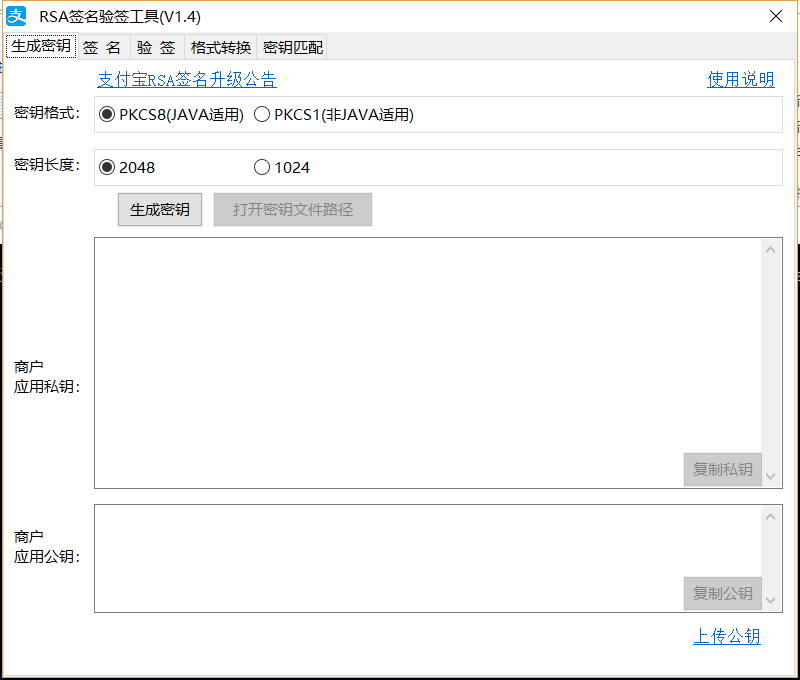Click the 复制私钥 button
Image resolution: width=800 pixels, height=680 pixels.
722,469
